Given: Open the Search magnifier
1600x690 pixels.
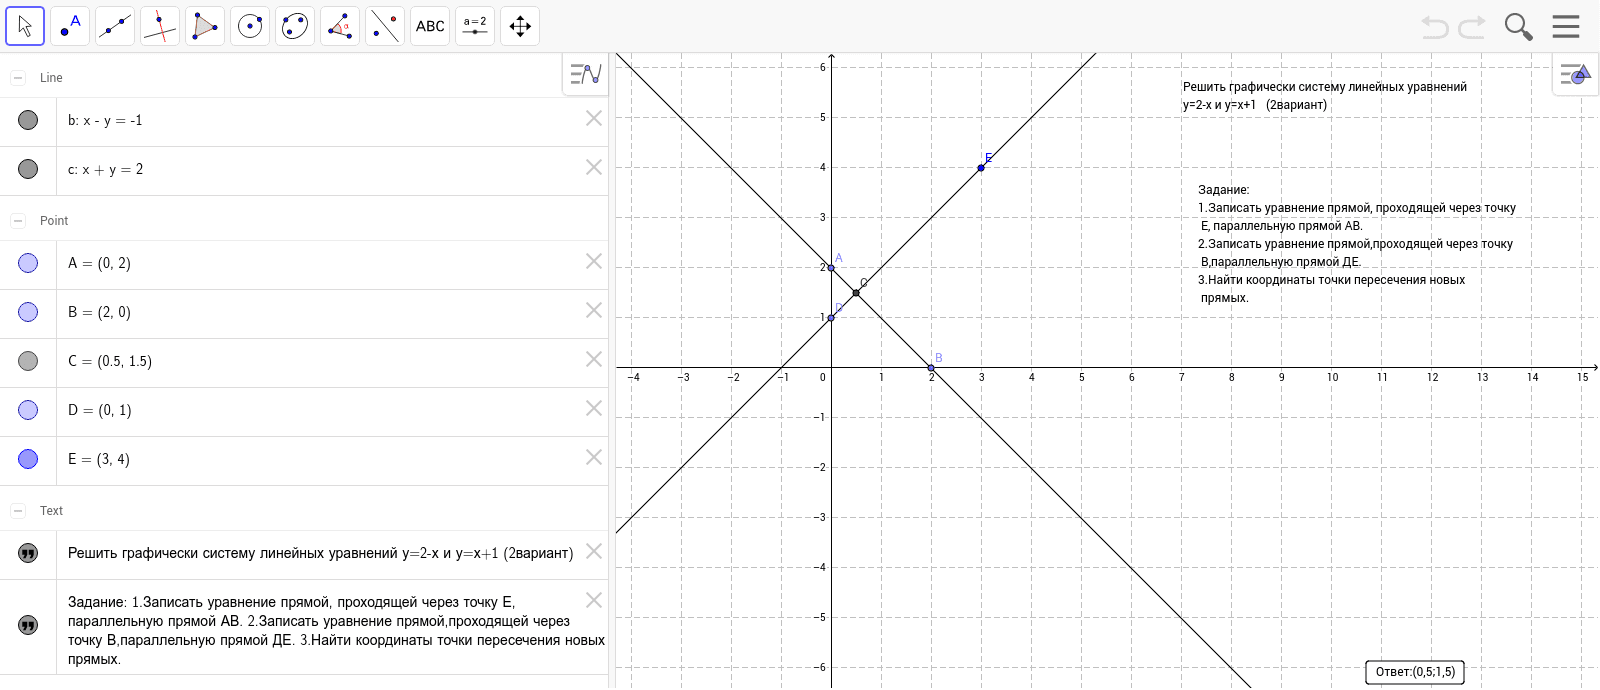Looking at the screenshot, I should tap(1518, 27).
